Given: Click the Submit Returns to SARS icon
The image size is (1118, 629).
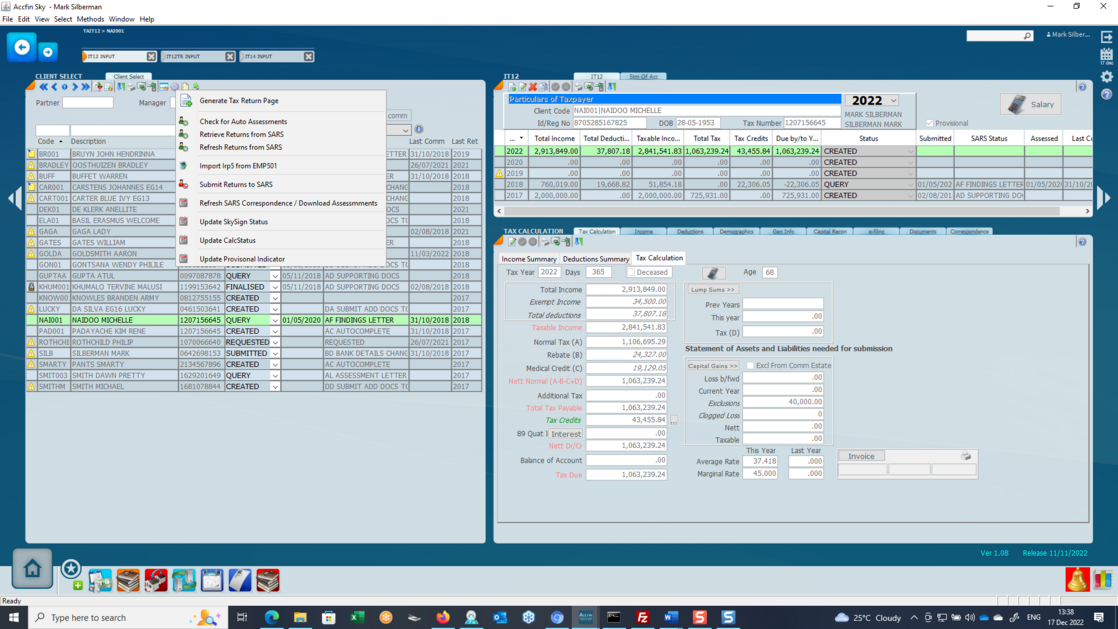Looking at the screenshot, I should click(x=184, y=184).
